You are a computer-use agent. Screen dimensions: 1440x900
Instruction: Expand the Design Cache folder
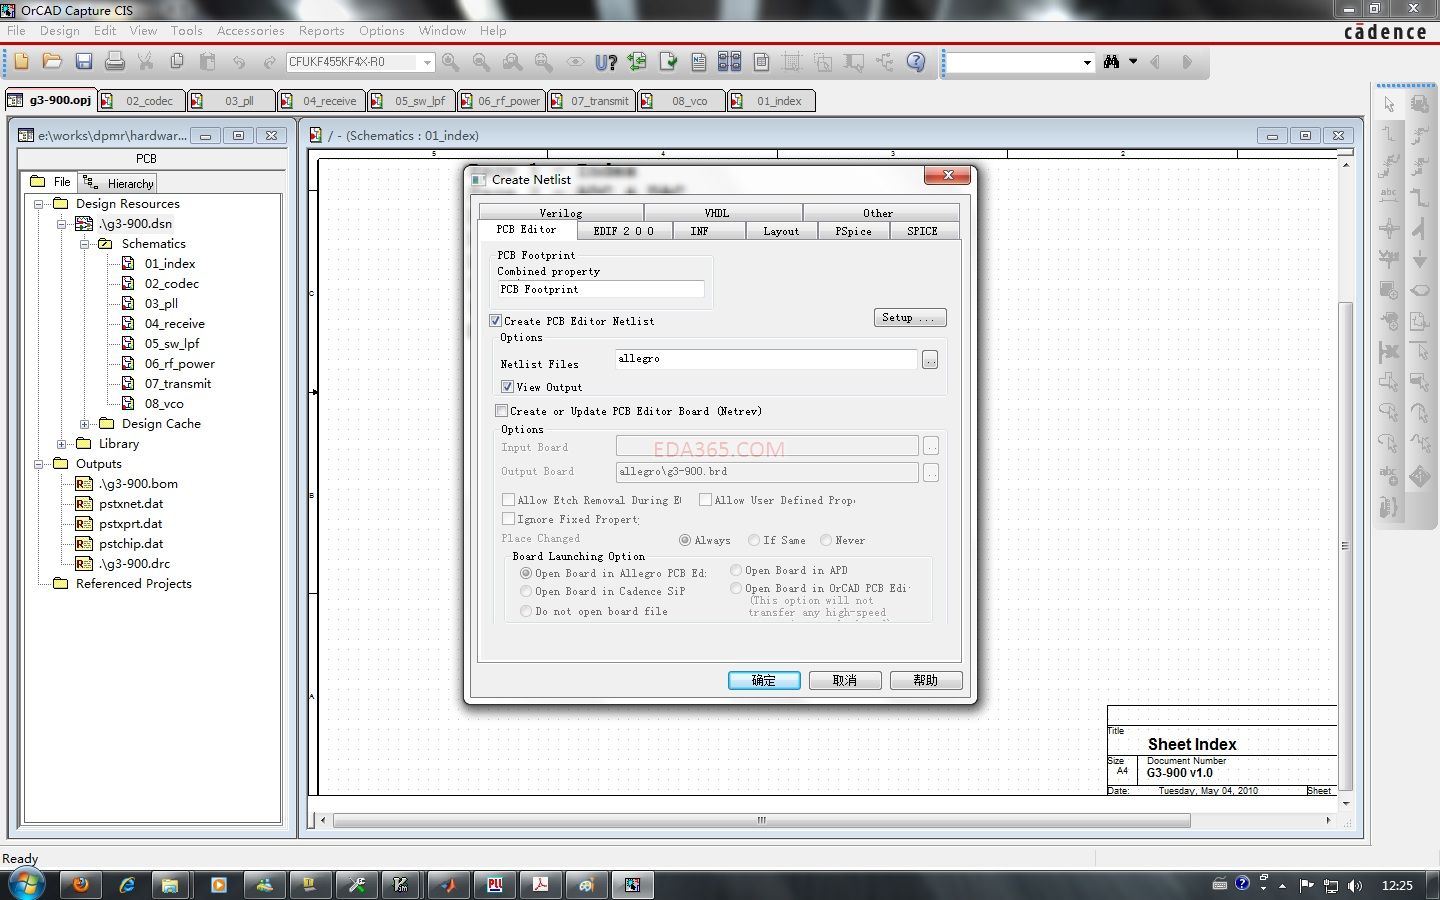tap(85, 424)
